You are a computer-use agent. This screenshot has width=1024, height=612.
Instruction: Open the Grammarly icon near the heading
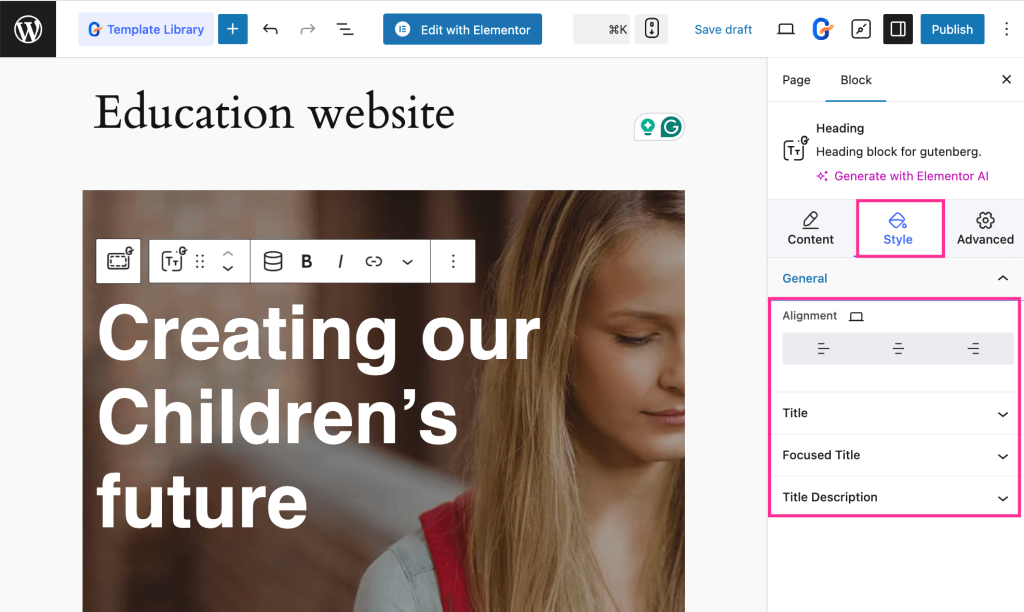pyautogui.click(x=671, y=127)
